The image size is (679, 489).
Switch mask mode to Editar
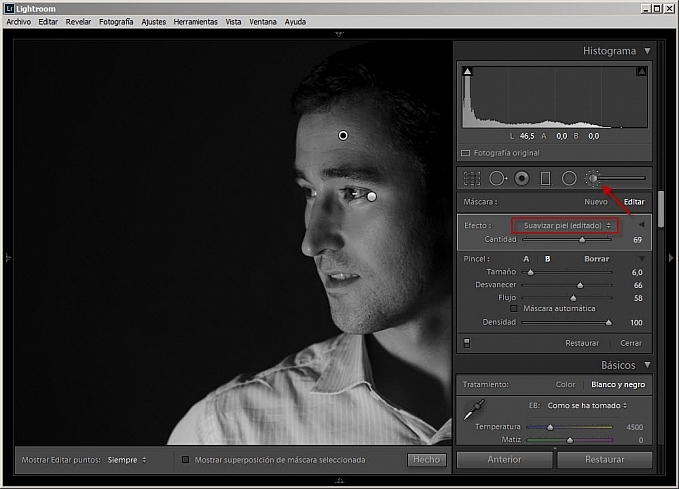pos(634,202)
